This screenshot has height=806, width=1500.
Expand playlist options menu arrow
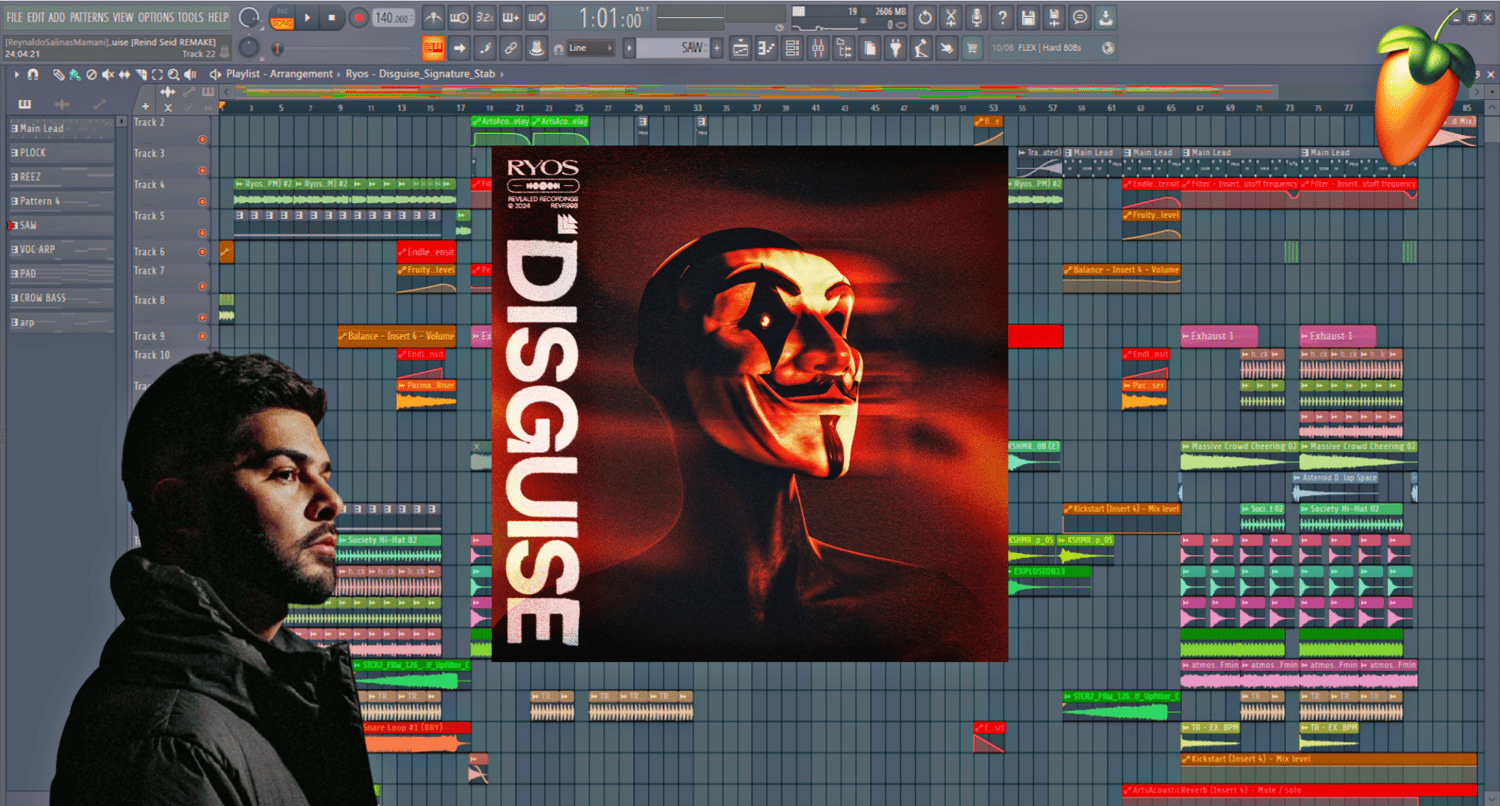coord(17,75)
